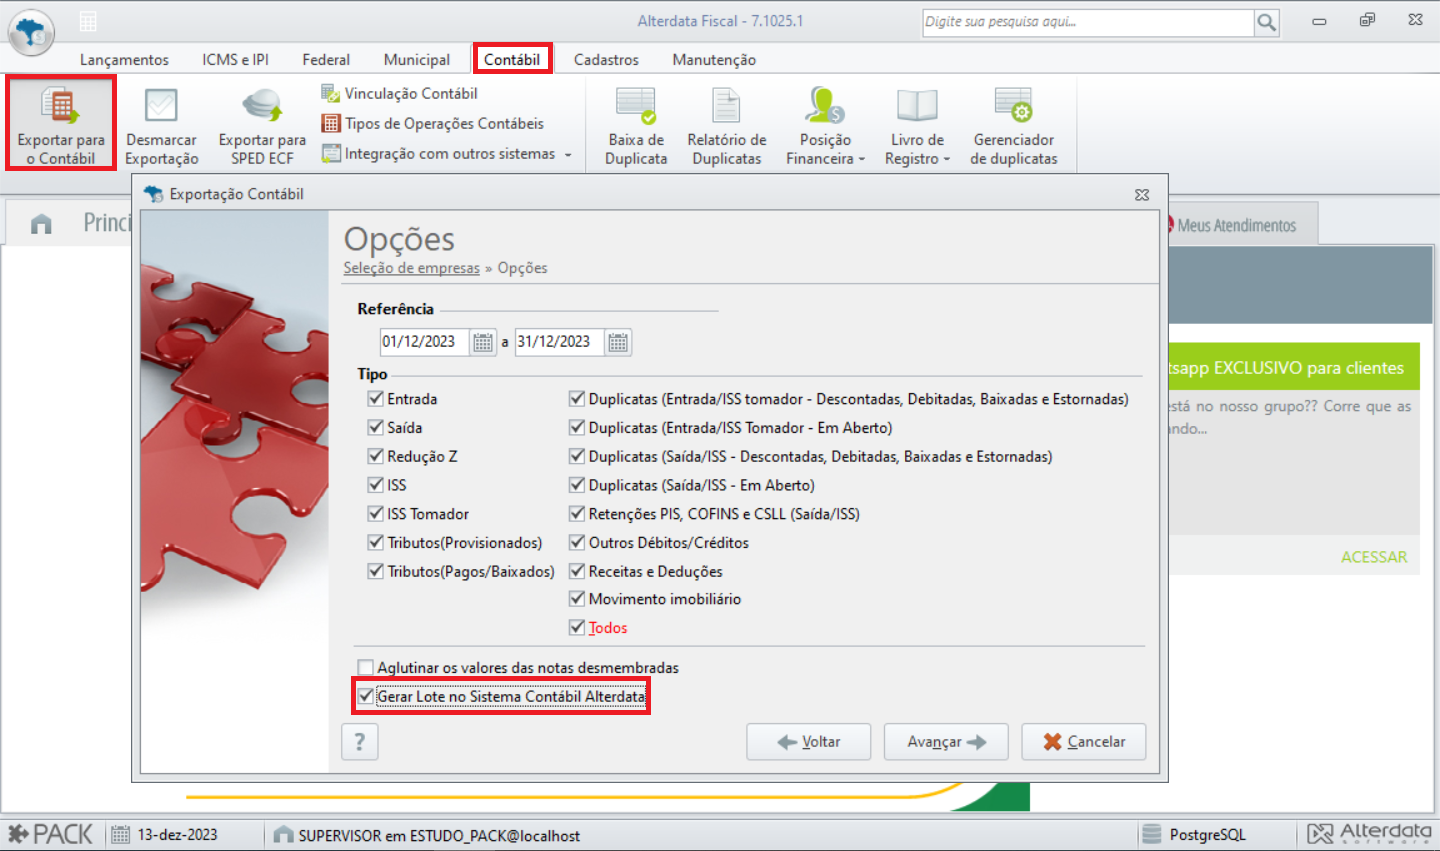Click the Alterdata application logo button
Screen dimensions: 1440x851
[32, 31]
